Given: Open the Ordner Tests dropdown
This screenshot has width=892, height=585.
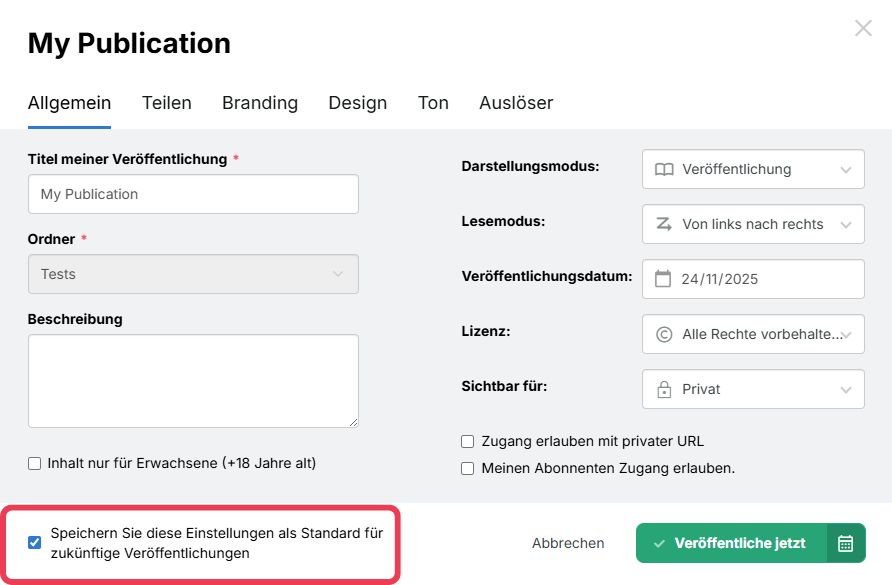Looking at the screenshot, I should coord(193,274).
